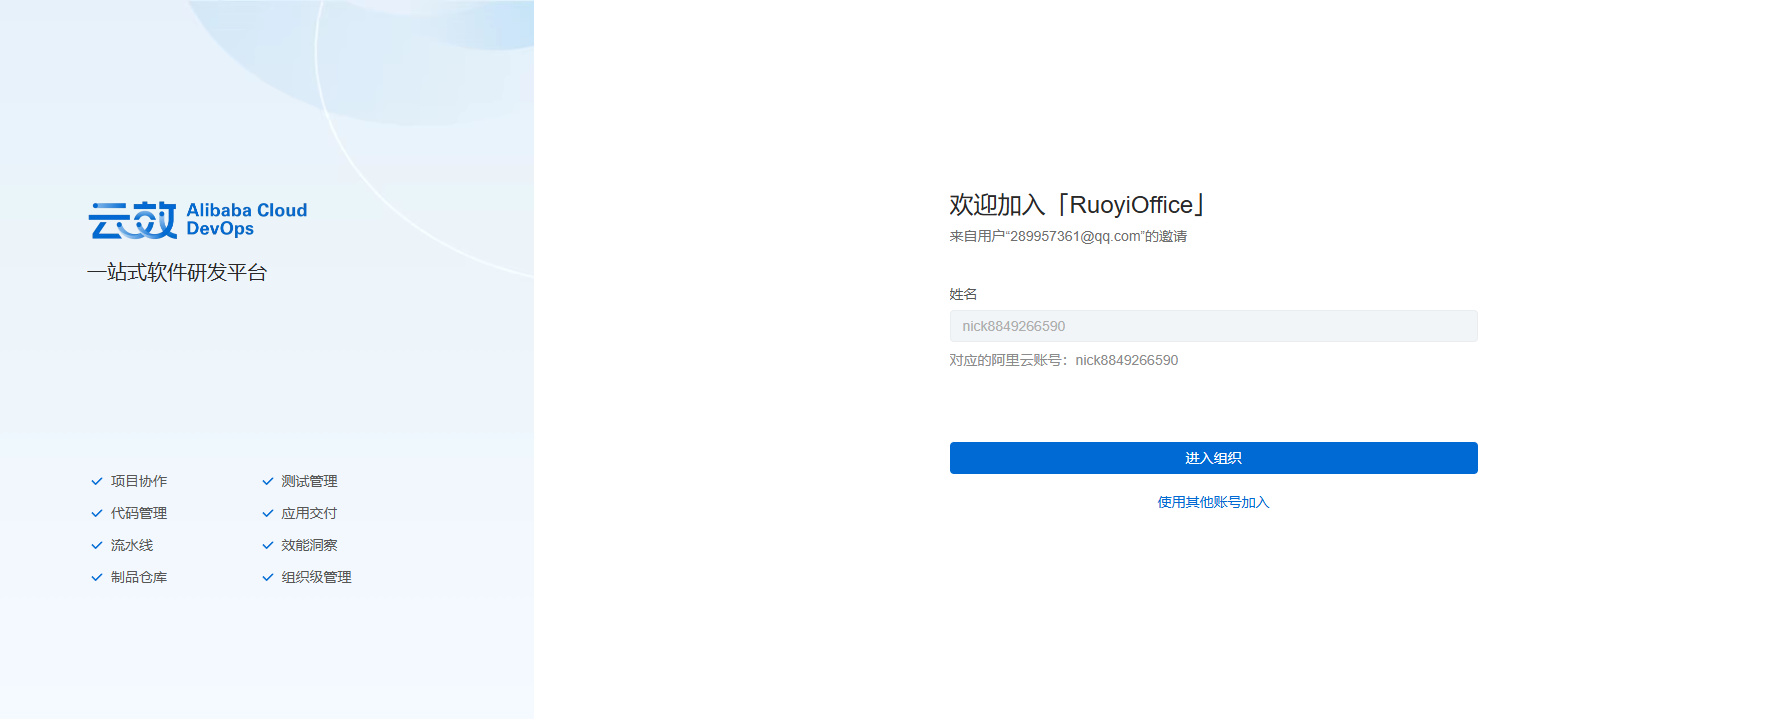Click the checkmark beside 效能洞察
This screenshot has width=1770, height=719.
tap(268, 545)
